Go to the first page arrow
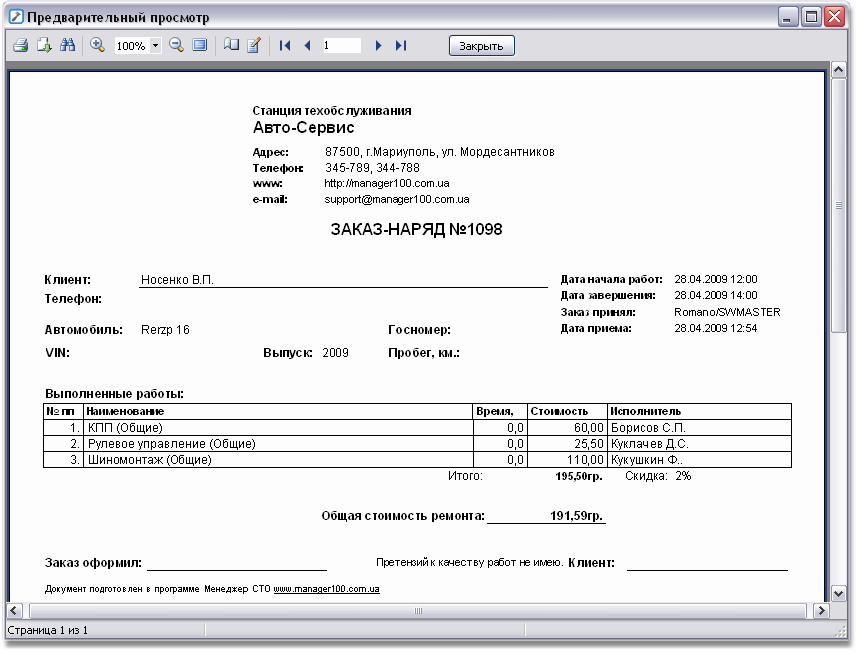The height and width of the screenshot is (652, 861). click(x=284, y=46)
